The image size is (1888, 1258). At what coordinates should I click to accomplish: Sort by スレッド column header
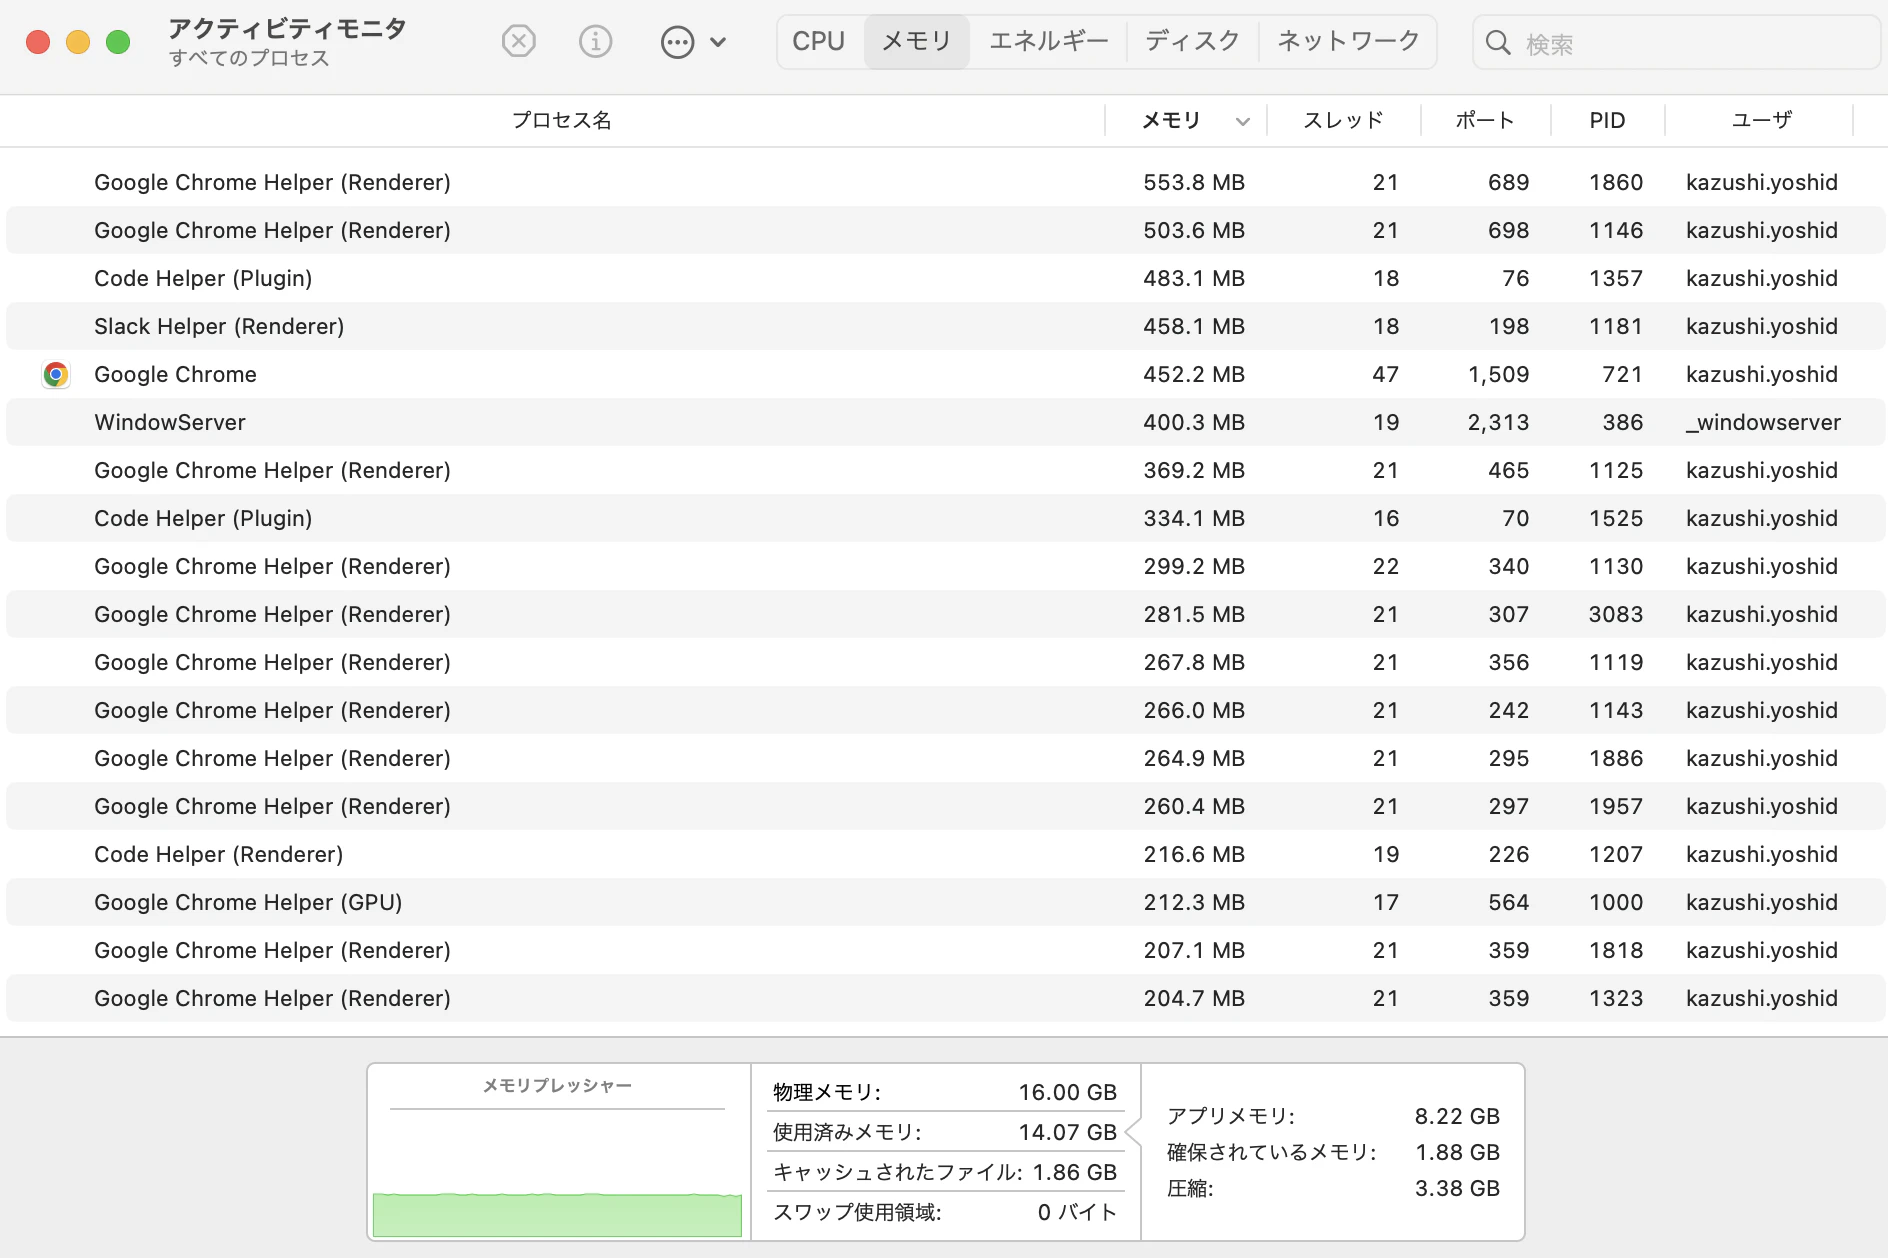click(x=1343, y=120)
